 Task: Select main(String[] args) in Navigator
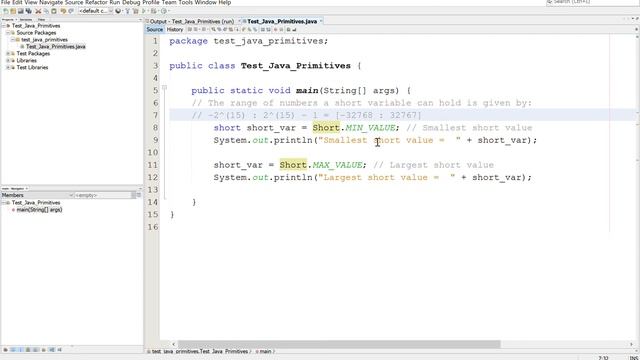coord(39,210)
